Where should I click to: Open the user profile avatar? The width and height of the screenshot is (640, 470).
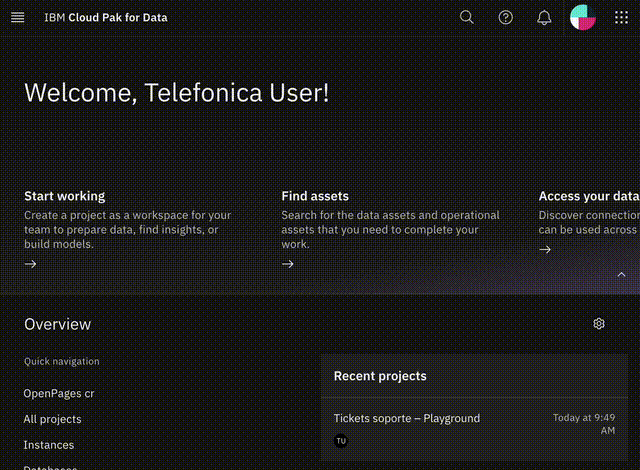[582, 18]
